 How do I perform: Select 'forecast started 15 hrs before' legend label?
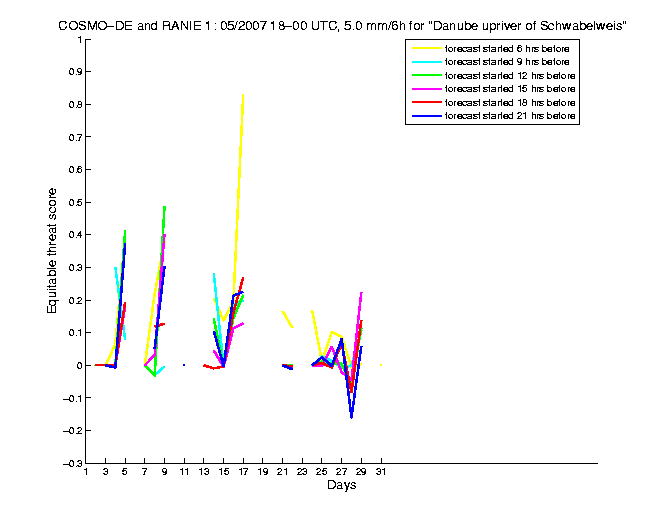[x=512, y=90]
